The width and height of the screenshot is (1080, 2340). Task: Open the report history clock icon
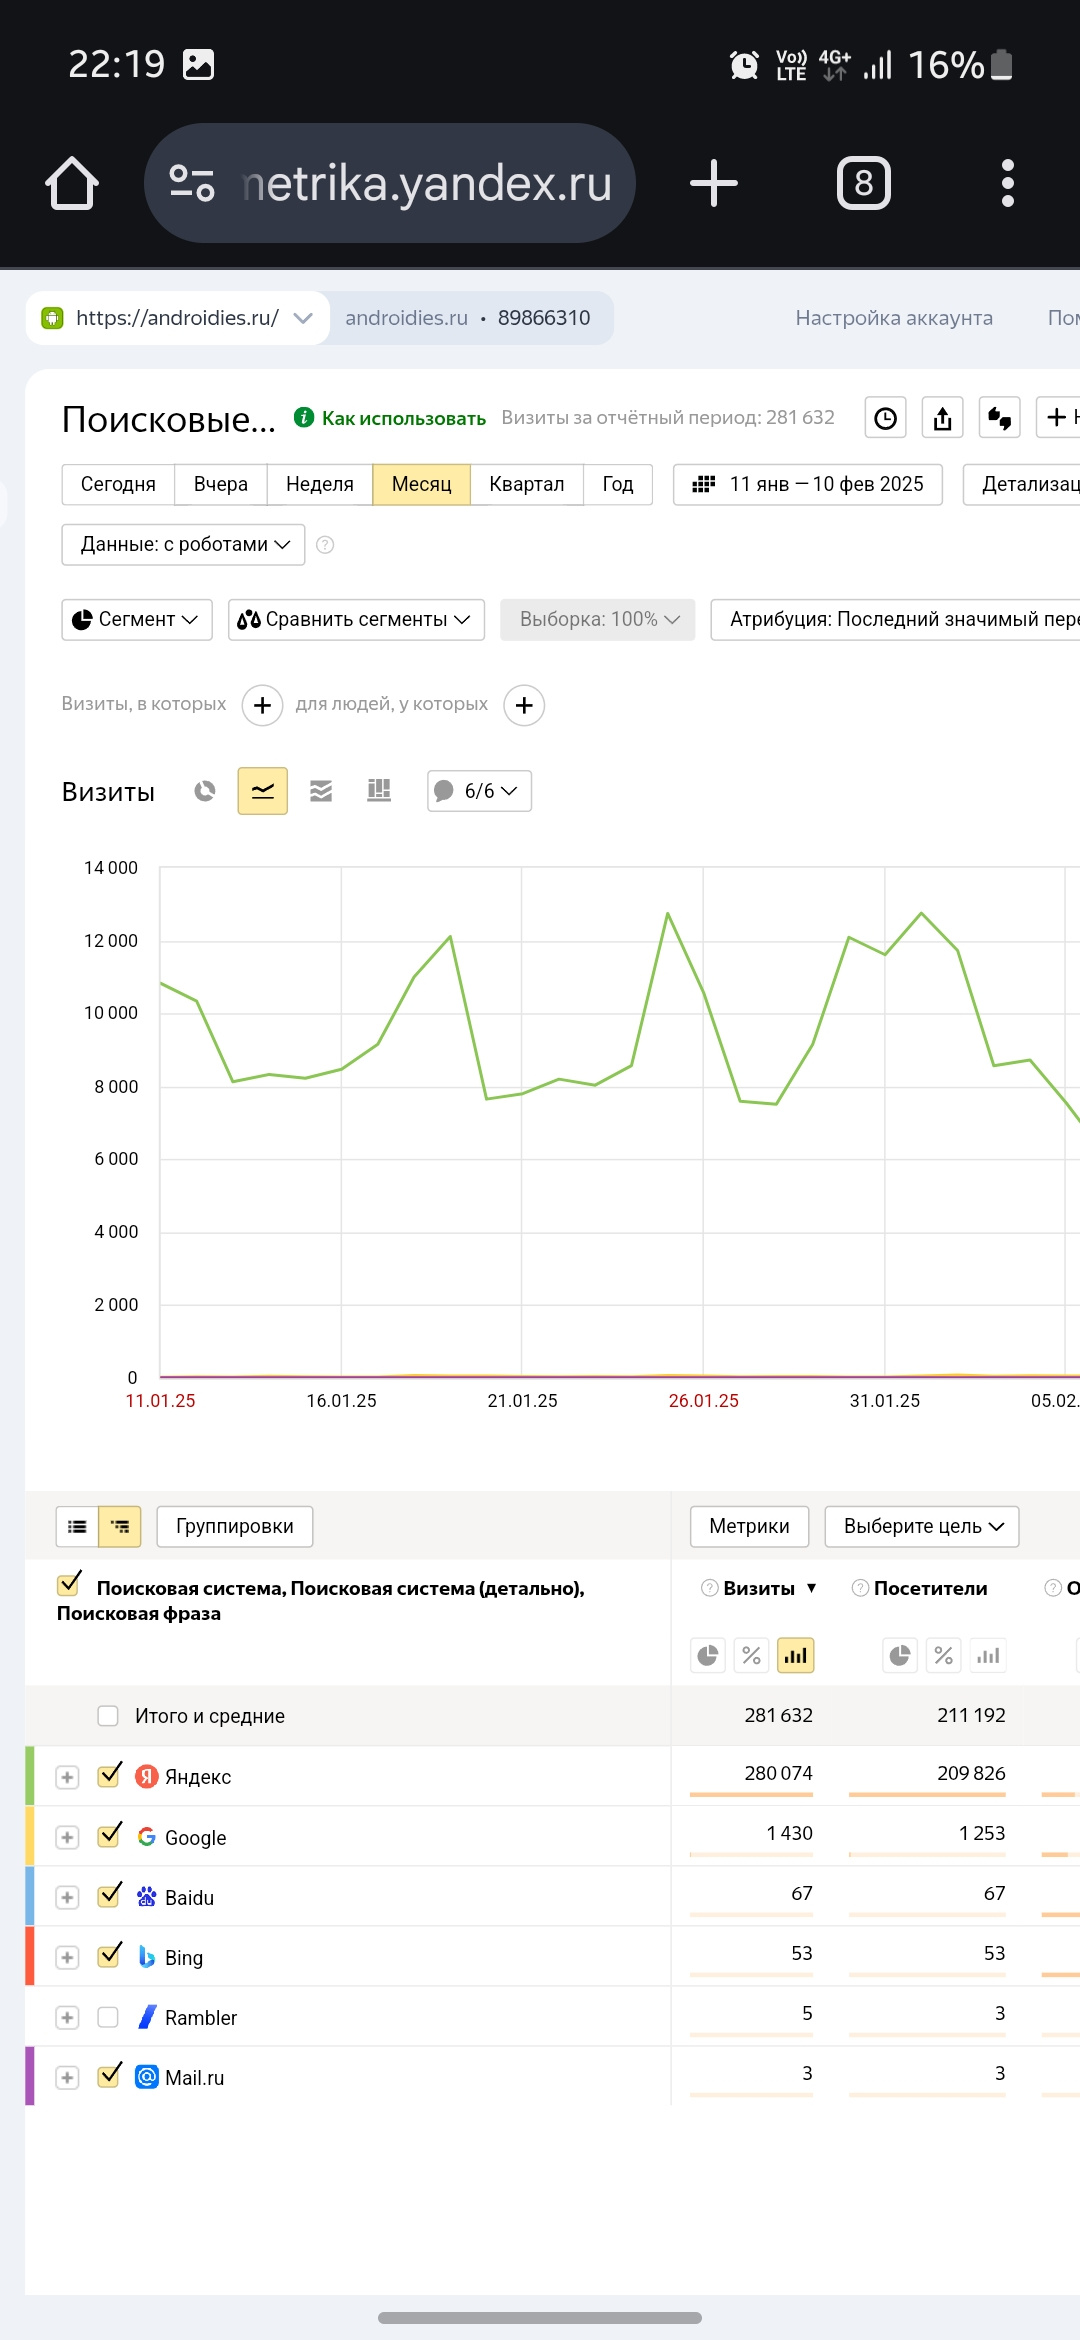[x=886, y=418]
